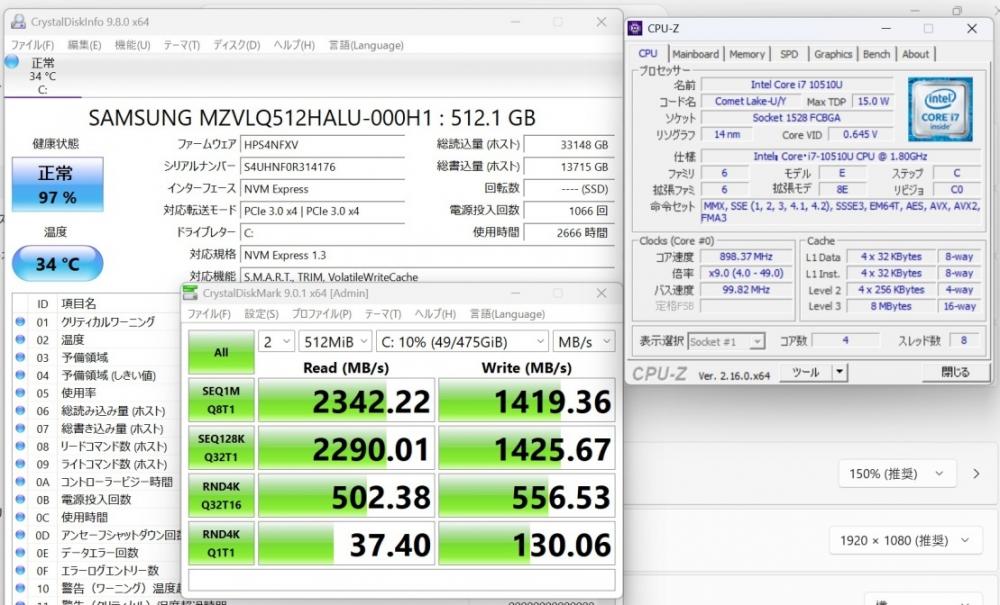
Task: Click status dot for 0B 電源投入回数 row
Action: click(20, 500)
